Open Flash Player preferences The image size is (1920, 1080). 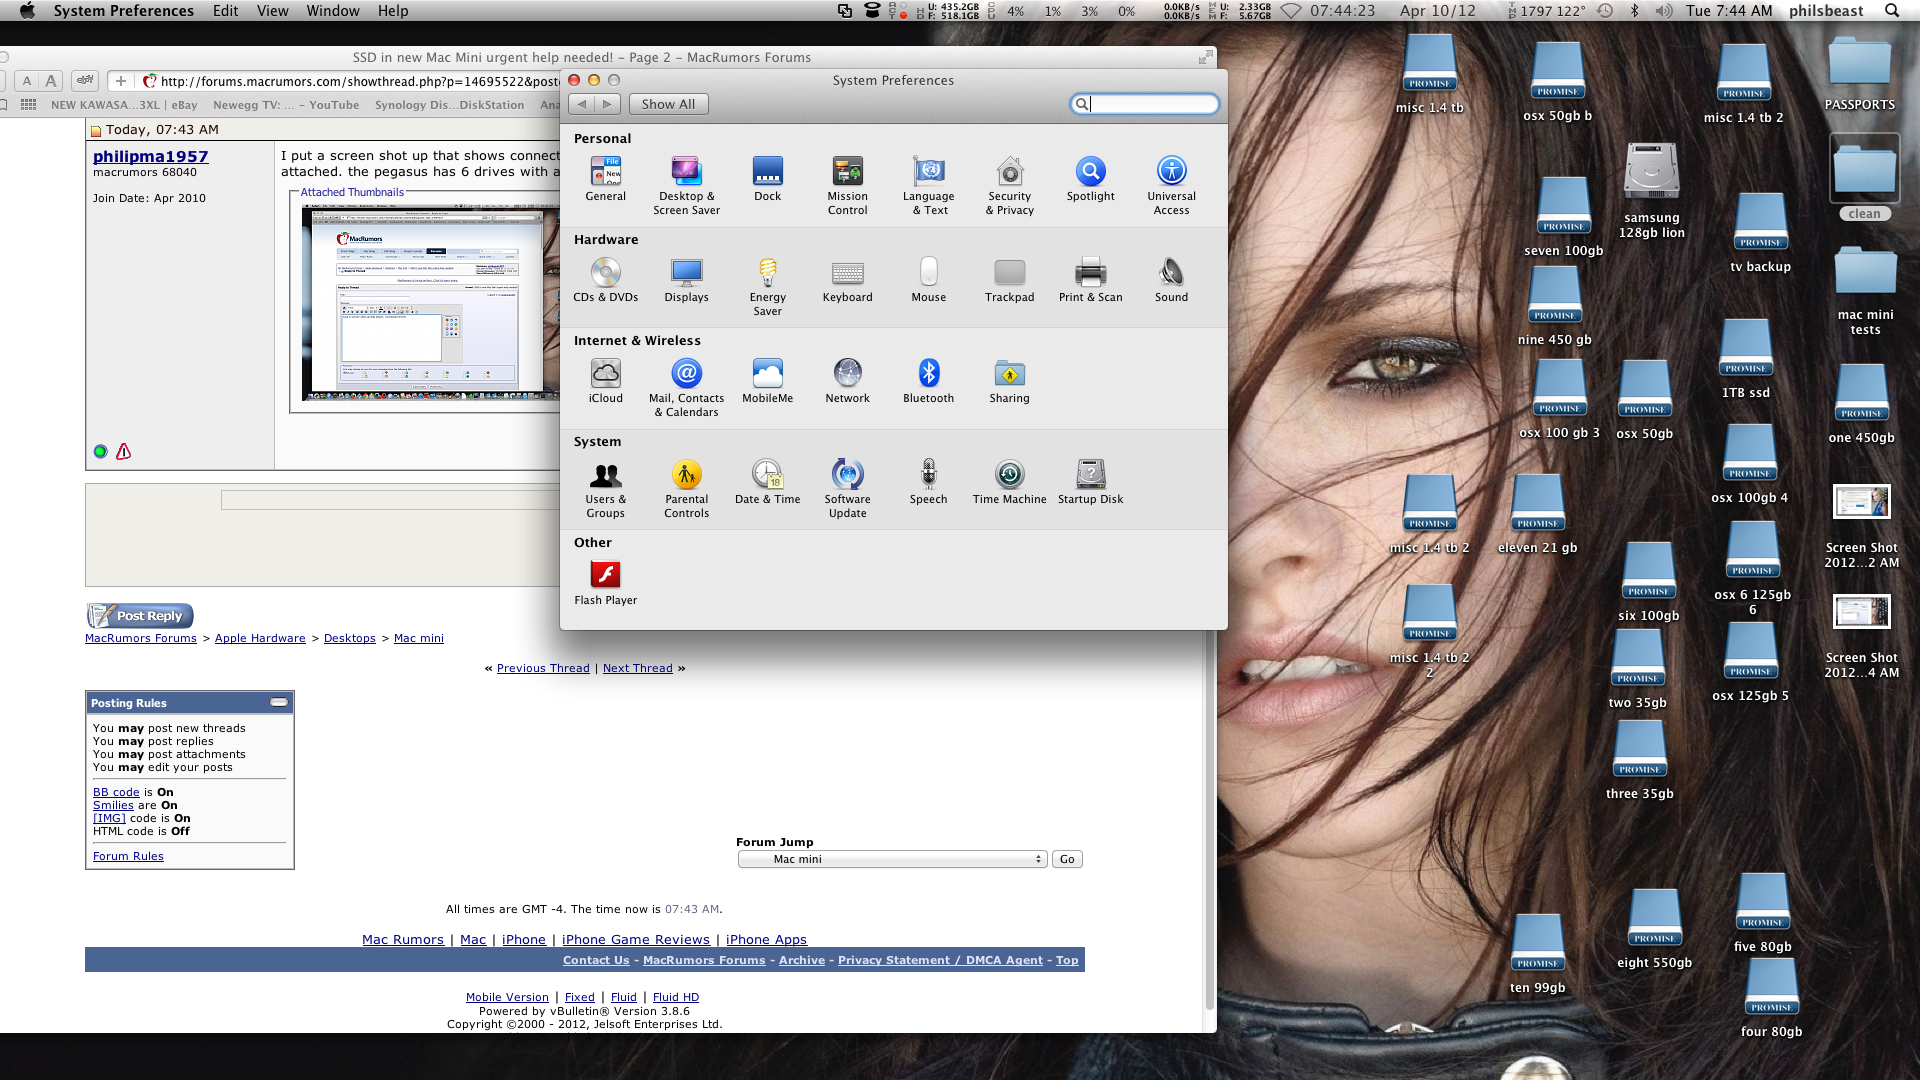(605, 576)
